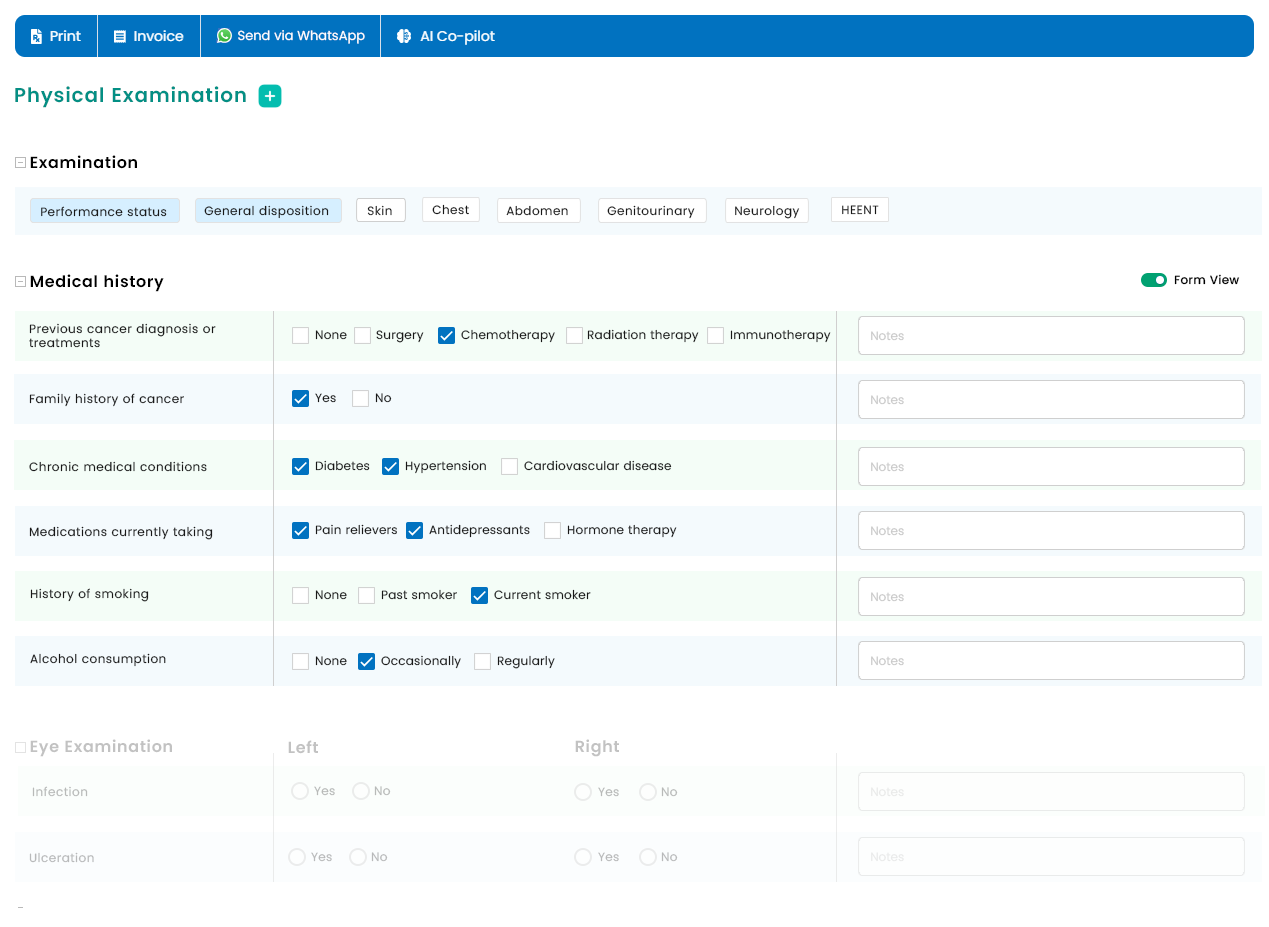Screen dimensions: 1269x927
Task: Click the Invoice document icon
Action: coord(120,36)
